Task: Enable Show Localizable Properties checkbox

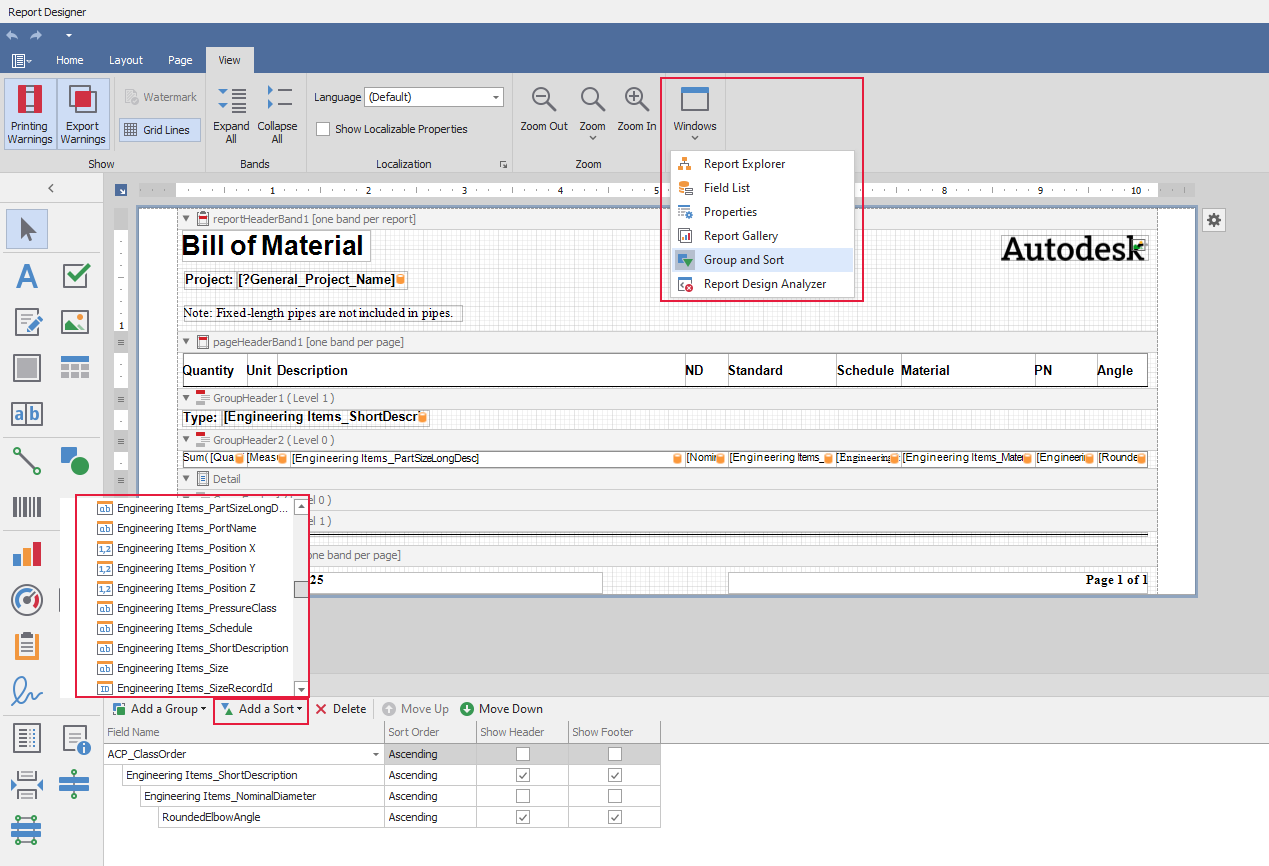Action: tap(323, 129)
